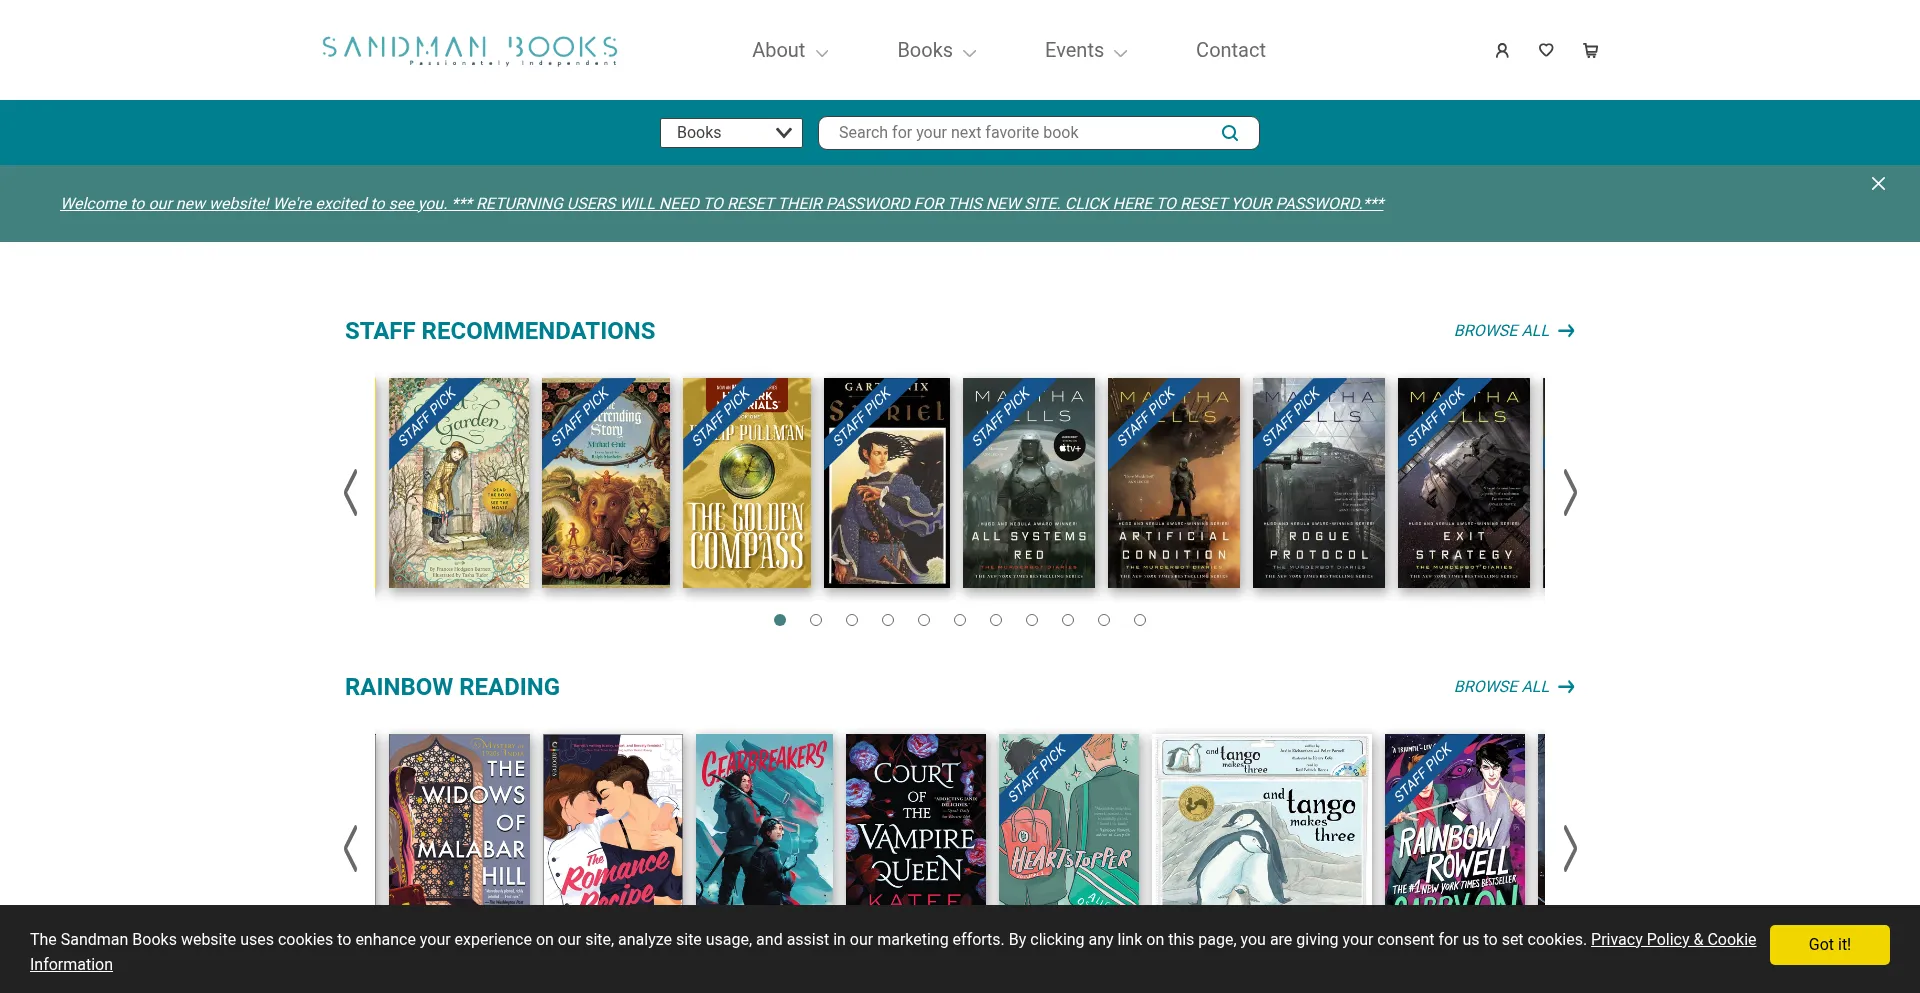Dismiss the welcome announcement banner
1920x993 pixels.
1878,184
